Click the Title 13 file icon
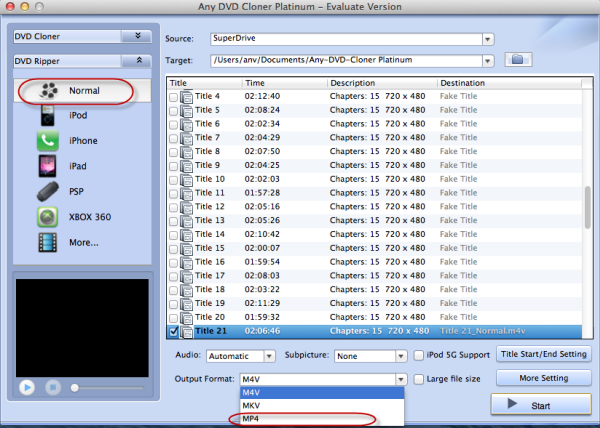The height and width of the screenshot is (428, 600). pyautogui.click(x=186, y=221)
